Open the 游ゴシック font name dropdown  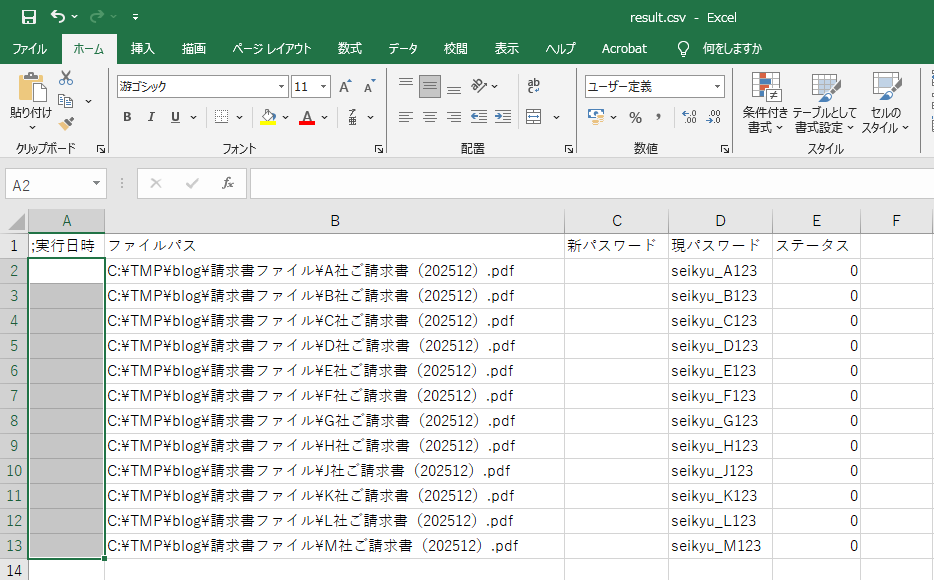pos(281,87)
